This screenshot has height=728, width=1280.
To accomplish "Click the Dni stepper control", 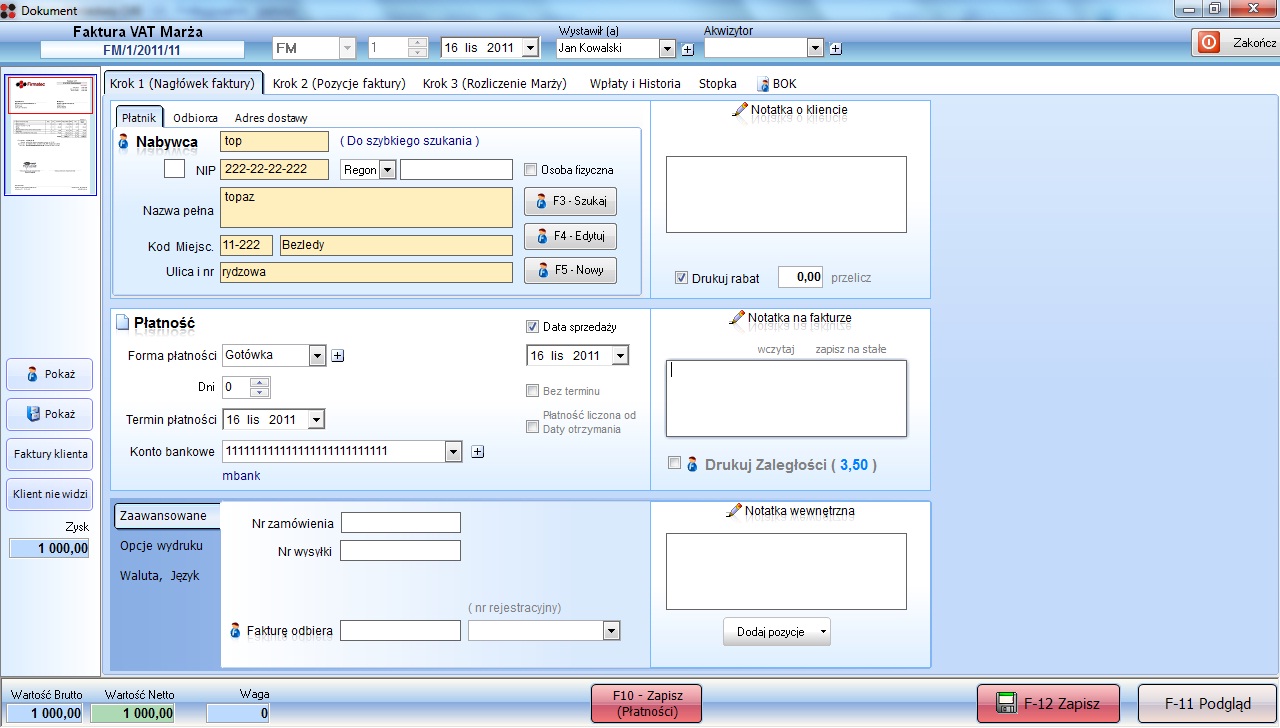I will 260,387.
